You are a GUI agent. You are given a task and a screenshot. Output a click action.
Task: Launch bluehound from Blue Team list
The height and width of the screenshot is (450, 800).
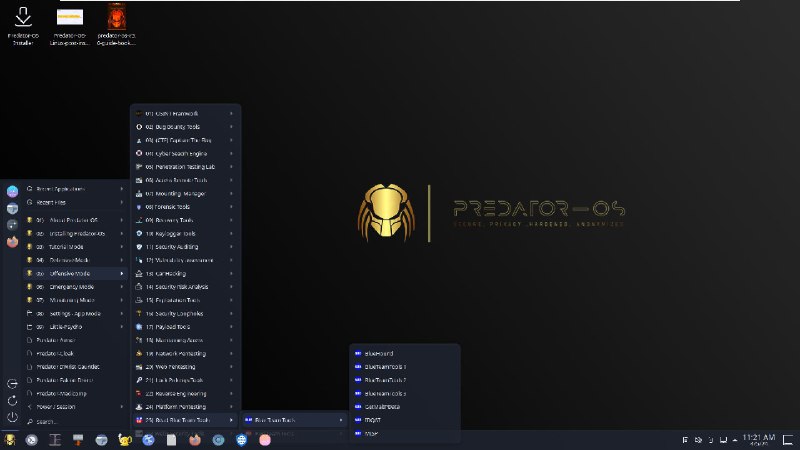point(405,353)
